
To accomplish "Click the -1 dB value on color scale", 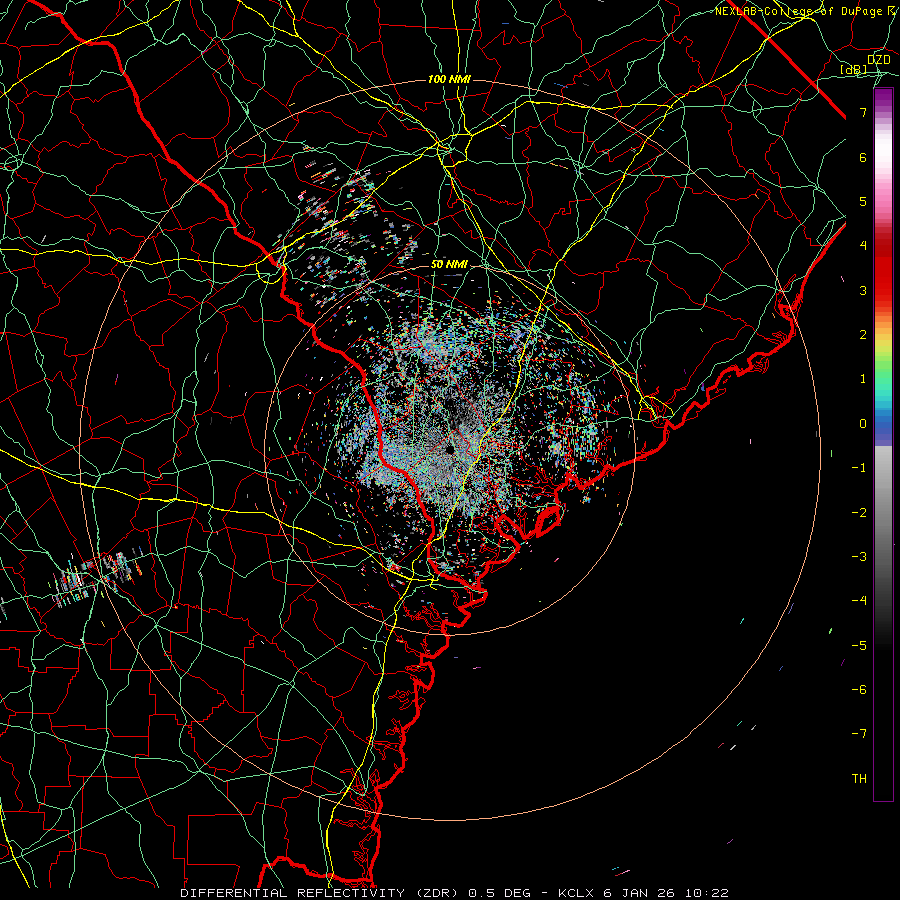I will [x=859, y=468].
